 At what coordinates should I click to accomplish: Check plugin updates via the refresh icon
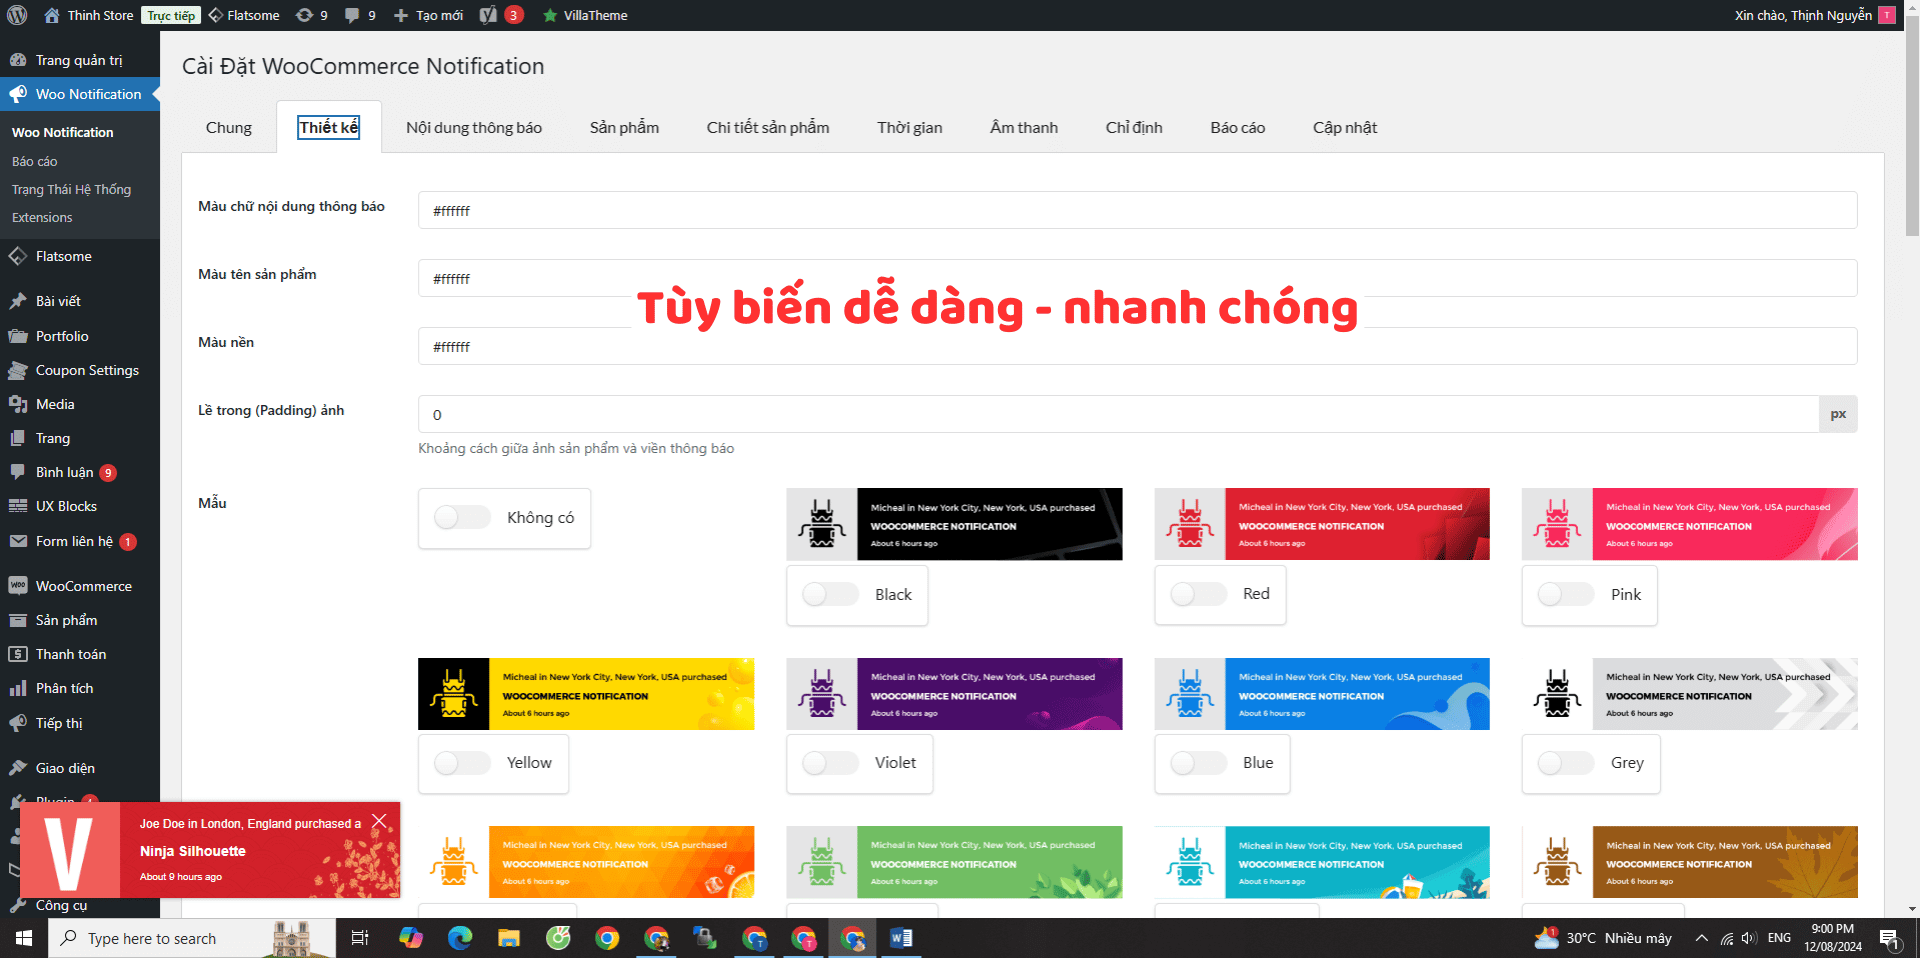click(x=304, y=15)
